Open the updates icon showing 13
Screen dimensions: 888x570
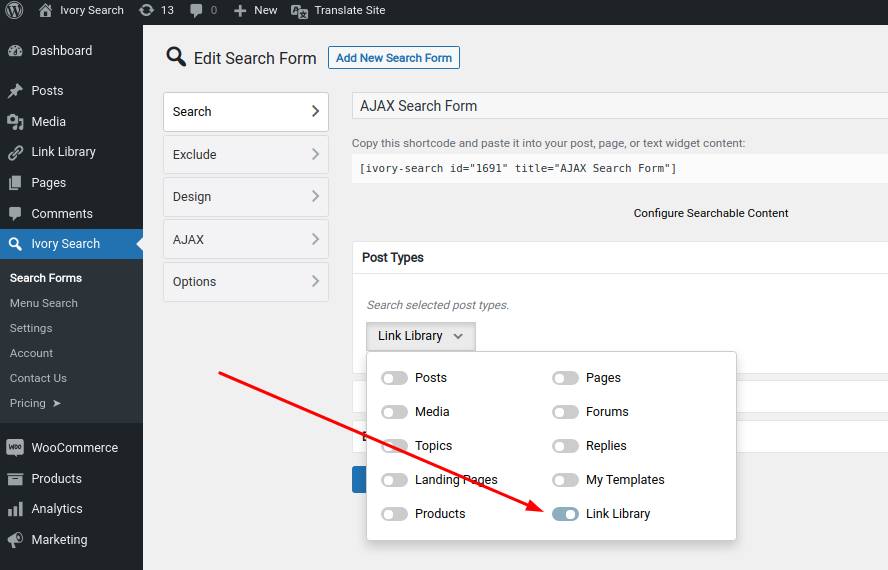click(x=147, y=10)
